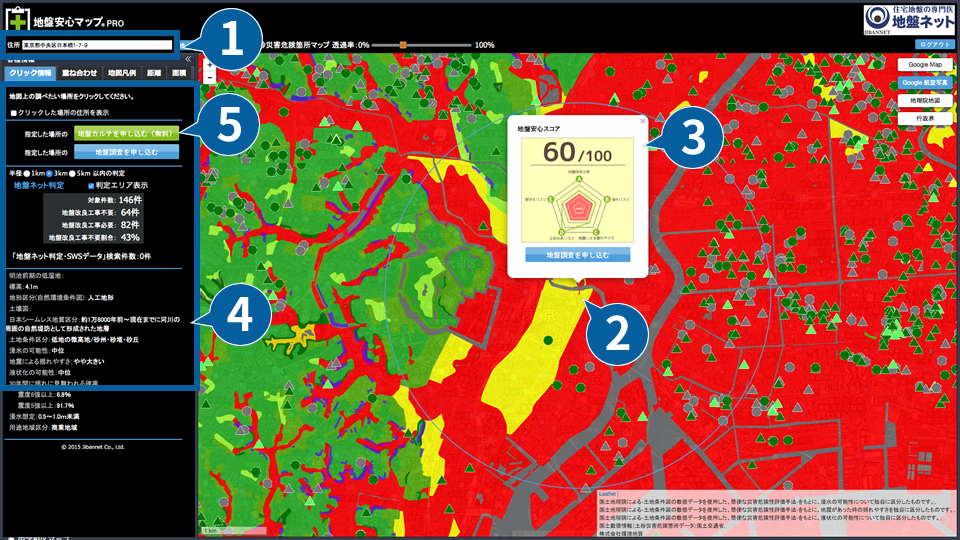Switch base map to Google 航空写真
Viewport: 960px width, 540px height.
[925, 82]
